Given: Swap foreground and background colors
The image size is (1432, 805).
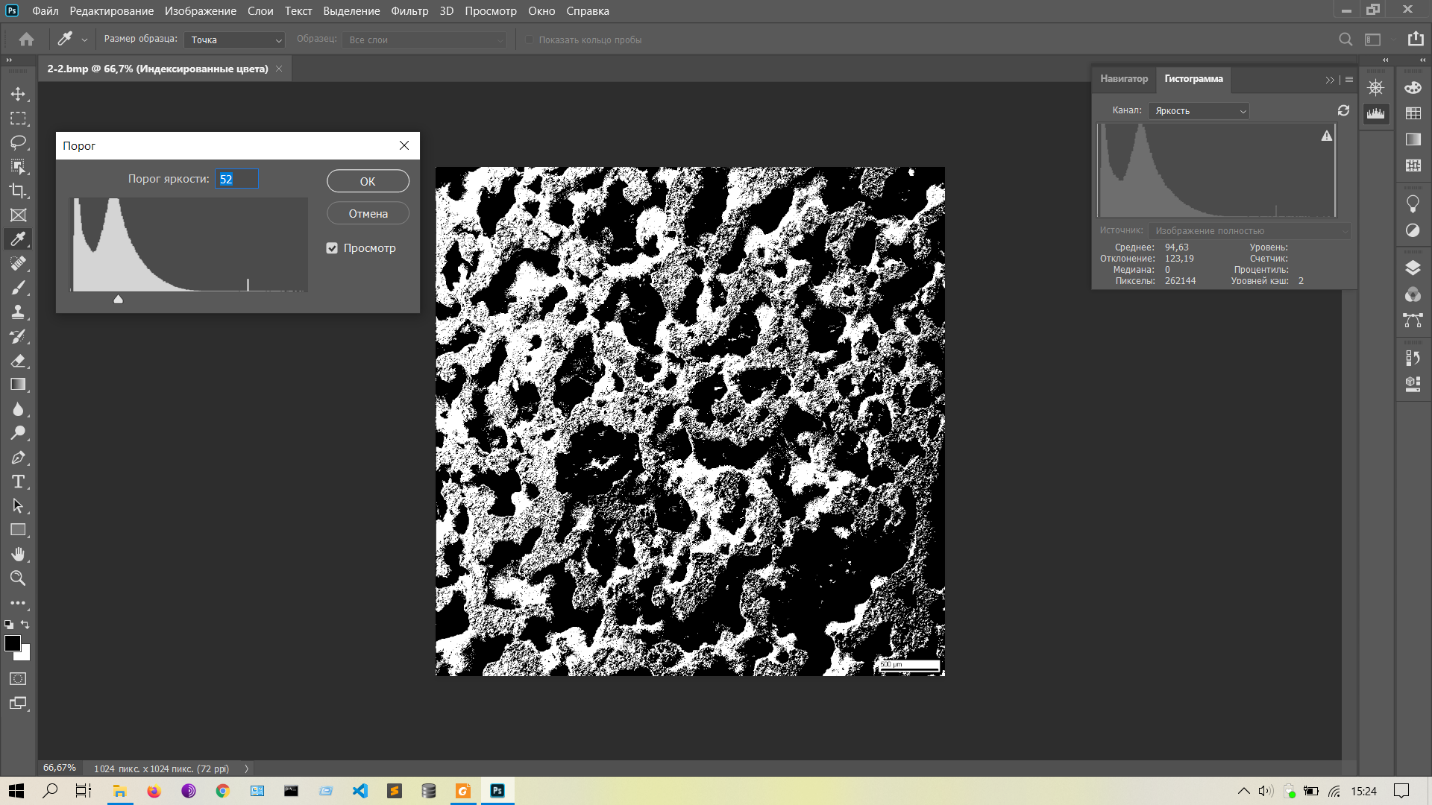Looking at the screenshot, I should point(25,625).
